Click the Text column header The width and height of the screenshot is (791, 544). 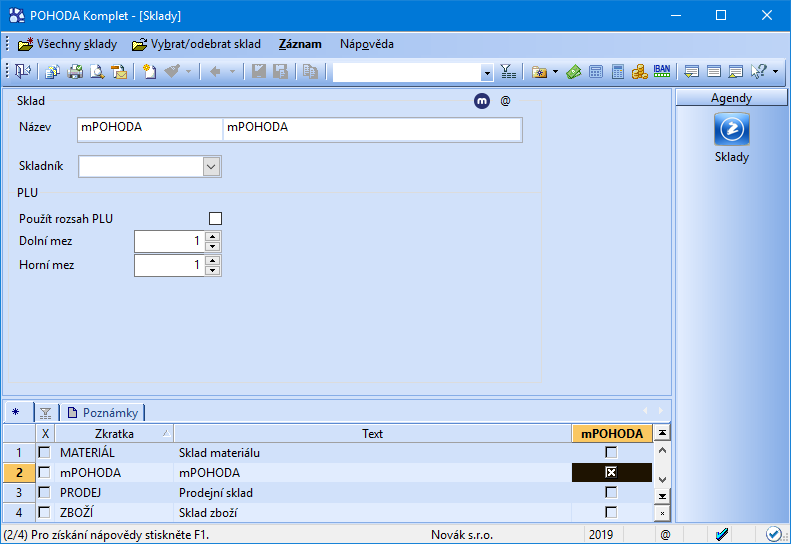372,433
